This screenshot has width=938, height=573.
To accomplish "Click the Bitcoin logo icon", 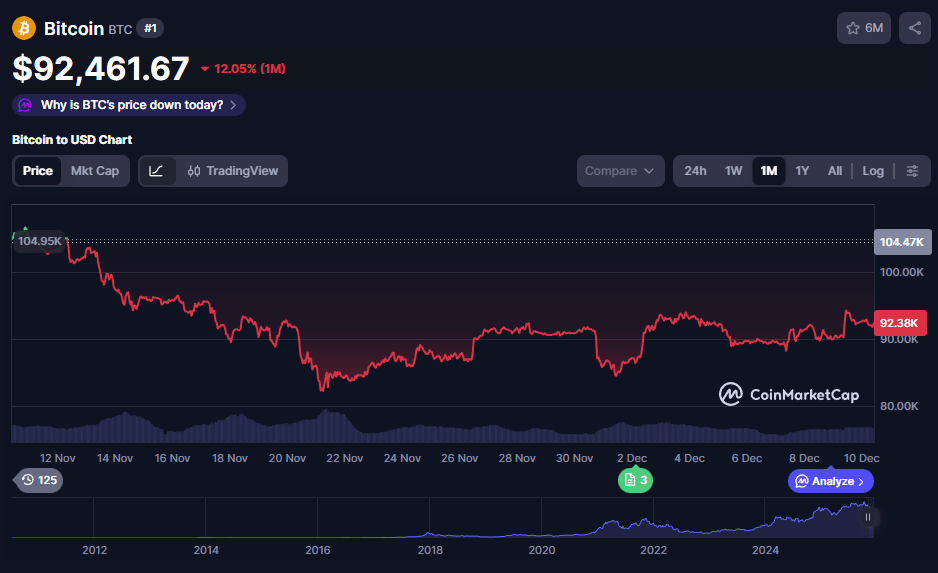I will pos(24,28).
